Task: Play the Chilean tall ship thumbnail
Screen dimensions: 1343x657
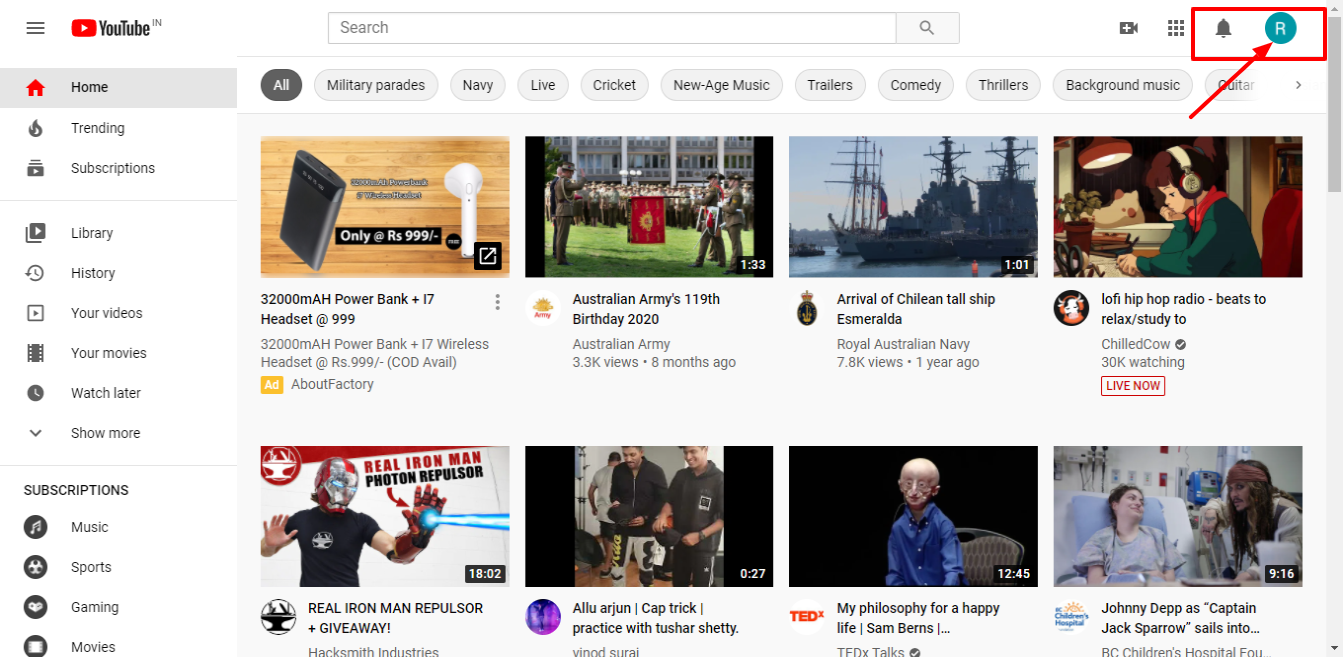Action: pos(913,207)
